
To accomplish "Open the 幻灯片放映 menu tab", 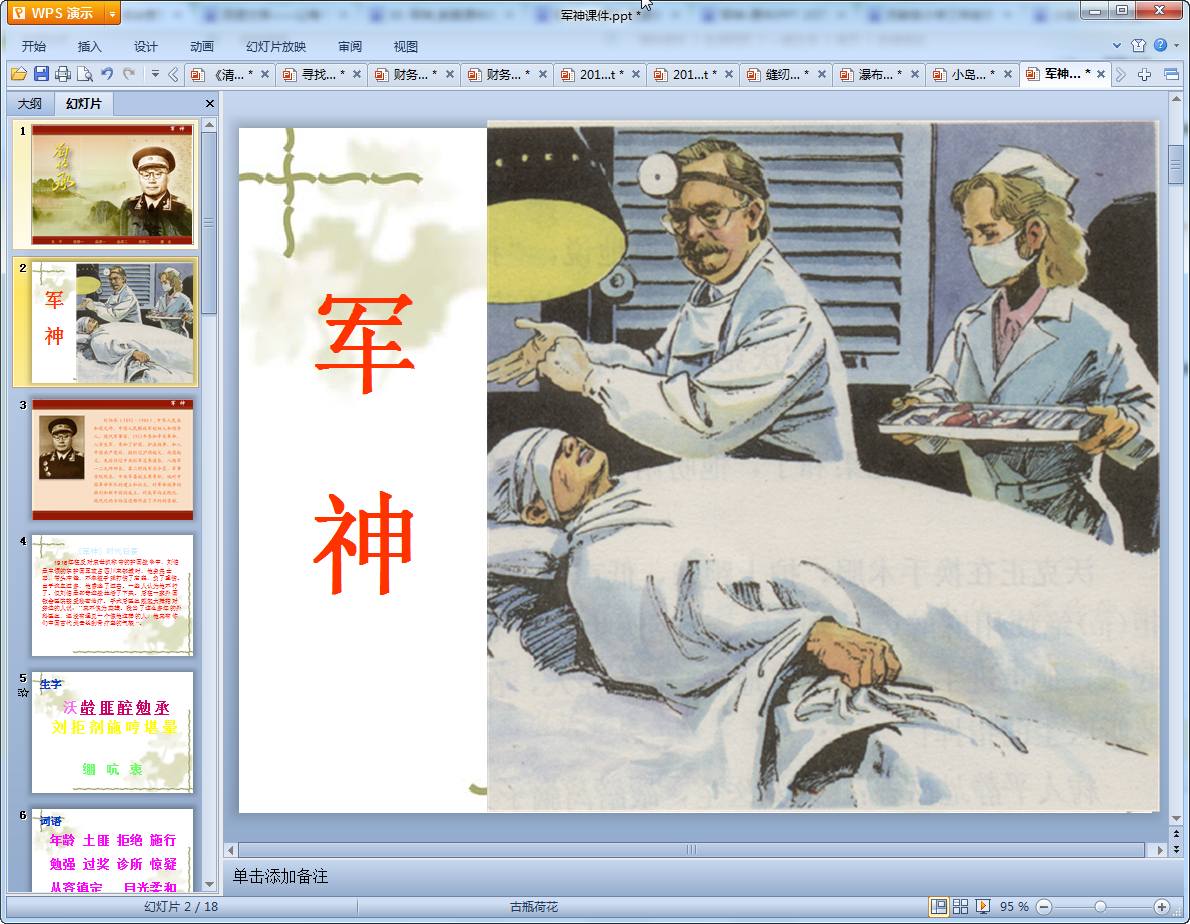I will [x=275, y=46].
